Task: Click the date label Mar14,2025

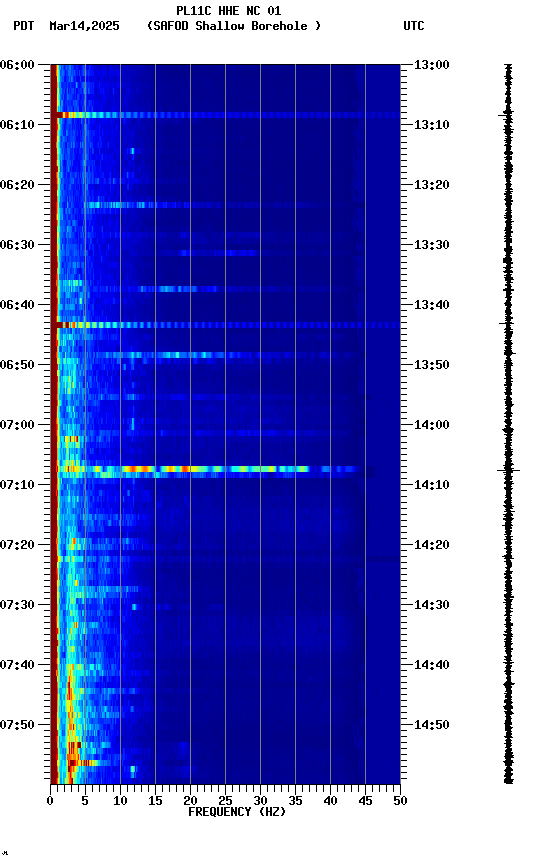Action: [84, 26]
